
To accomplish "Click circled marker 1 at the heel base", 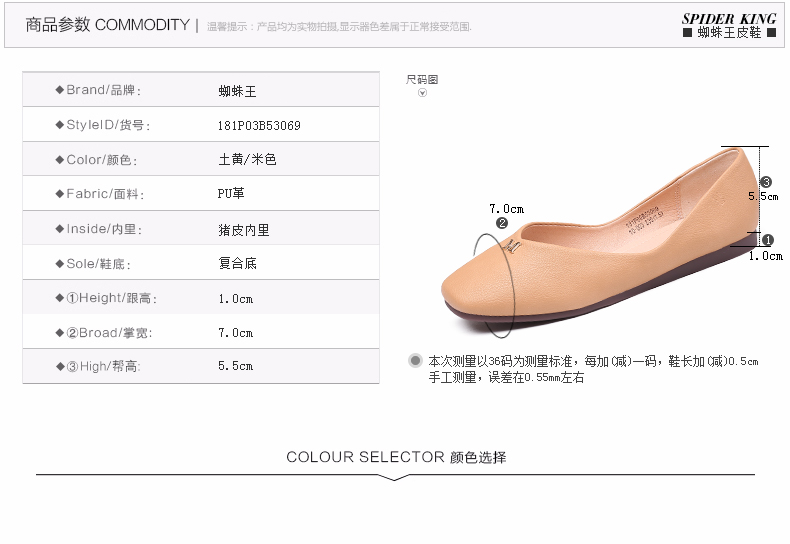I will click(767, 240).
